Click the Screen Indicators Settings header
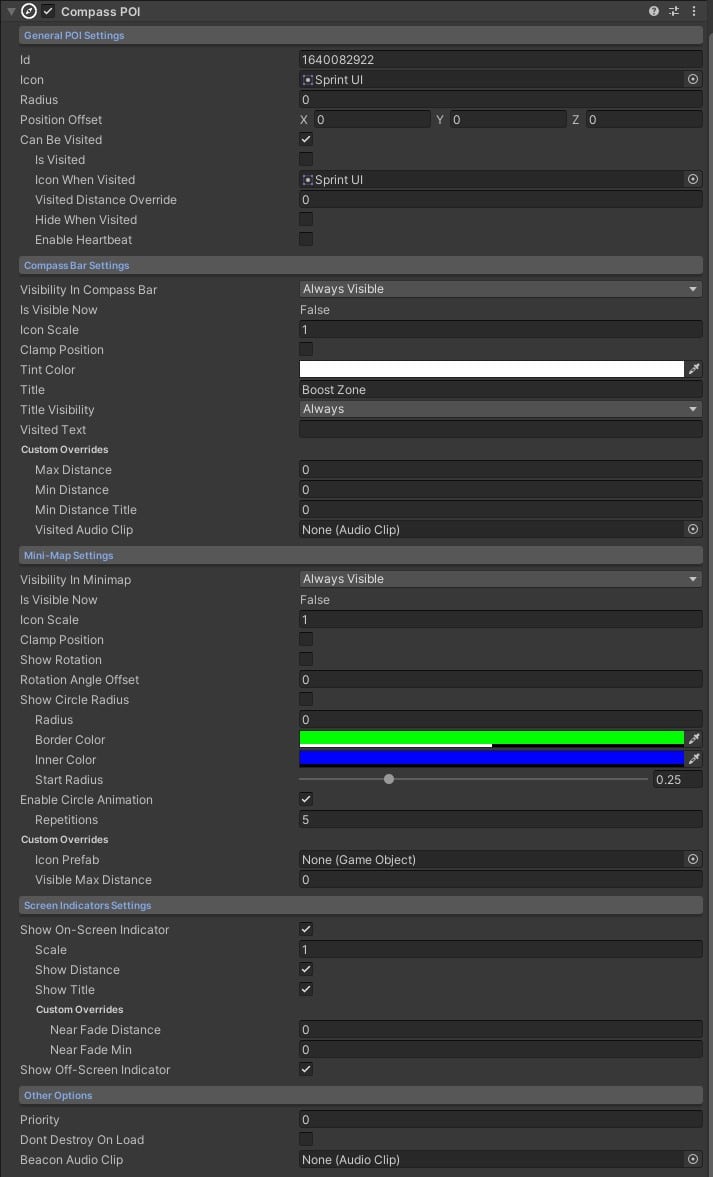Screen dimensions: 713x1177 click(88, 906)
